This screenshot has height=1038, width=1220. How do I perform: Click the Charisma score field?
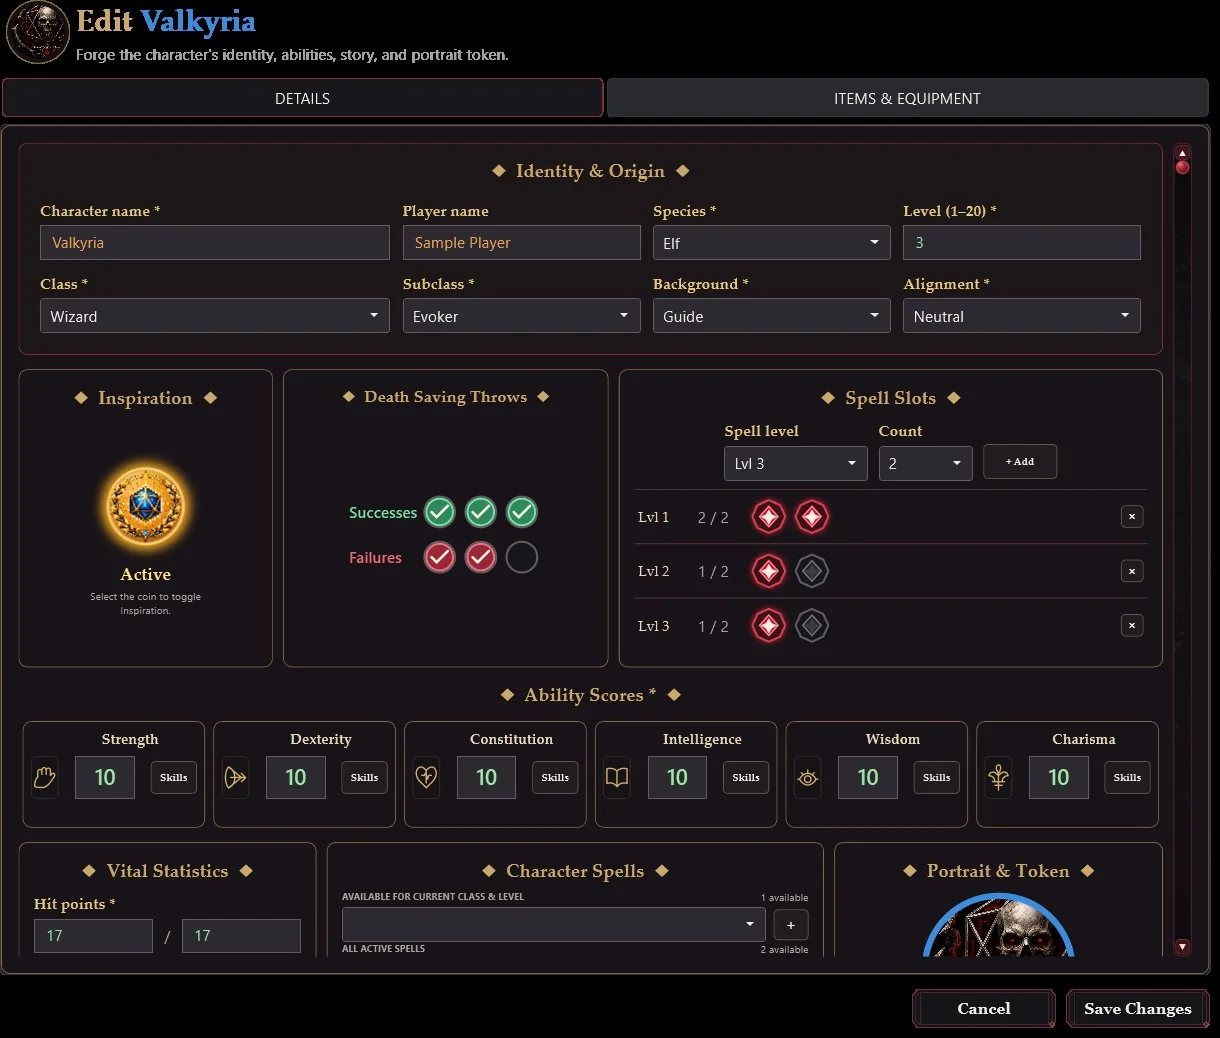pyautogui.click(x=1059, y=777)
